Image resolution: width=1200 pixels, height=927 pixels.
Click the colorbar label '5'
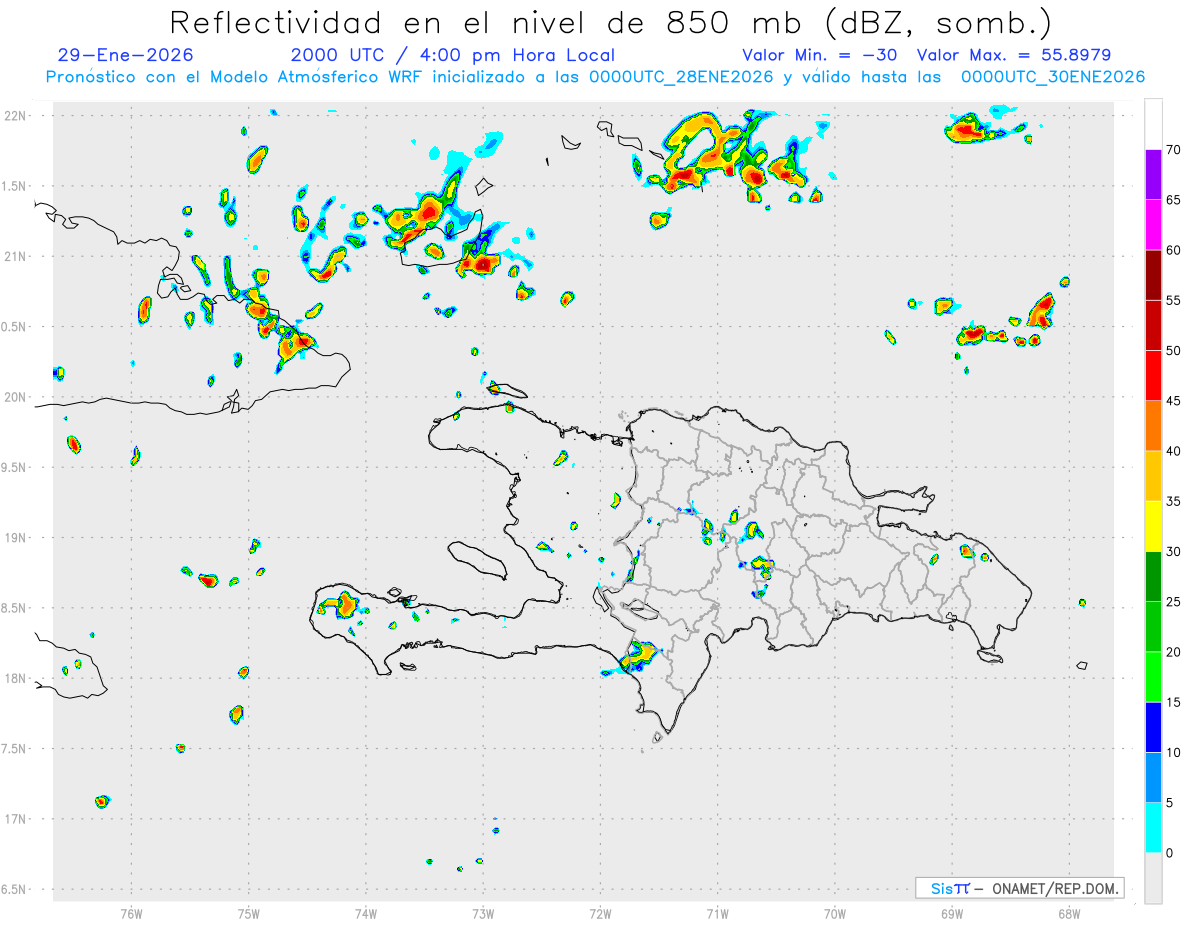[1169, 803]
